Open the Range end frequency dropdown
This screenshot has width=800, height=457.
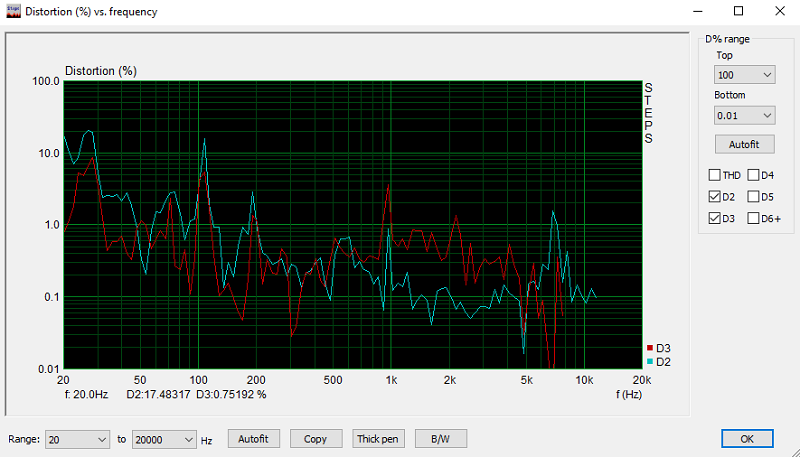point(164,440)
